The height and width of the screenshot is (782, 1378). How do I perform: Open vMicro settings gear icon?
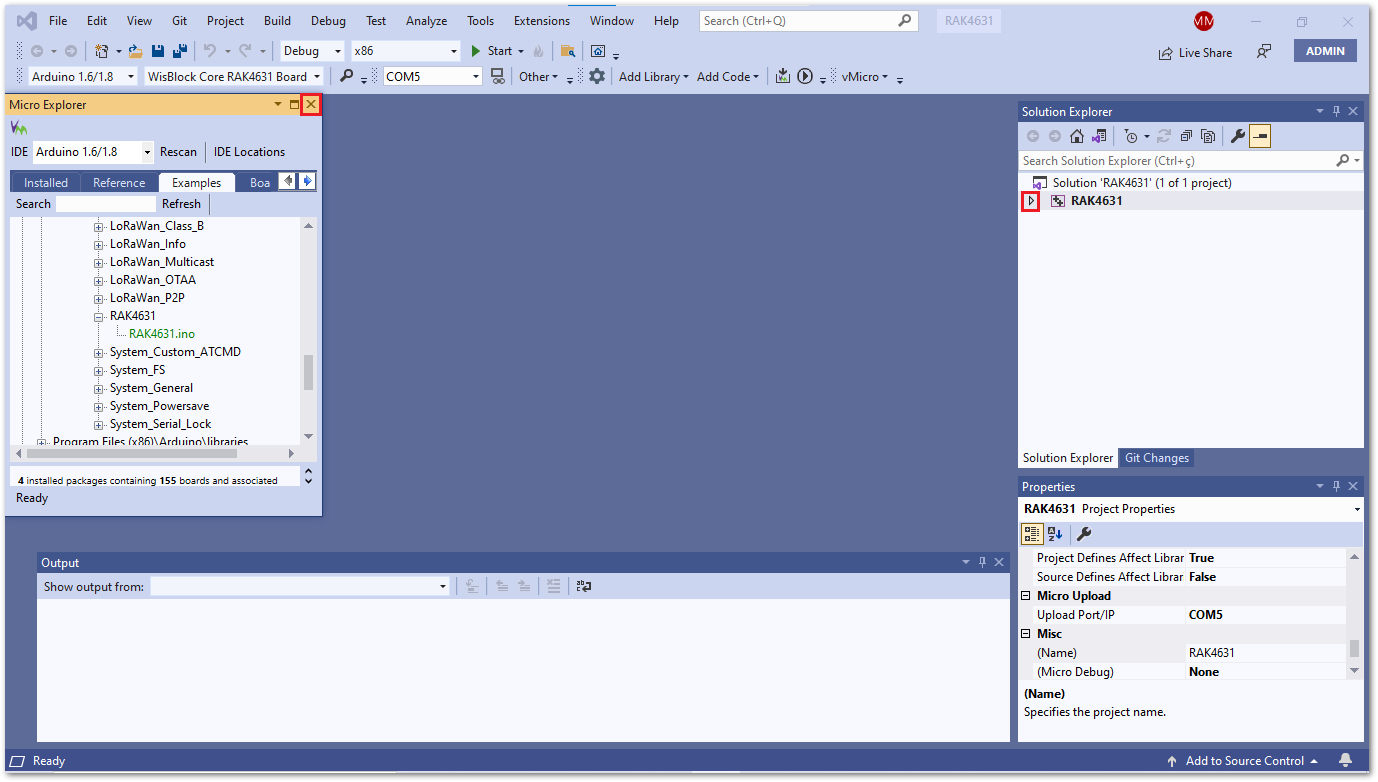(x=597, y=77)
